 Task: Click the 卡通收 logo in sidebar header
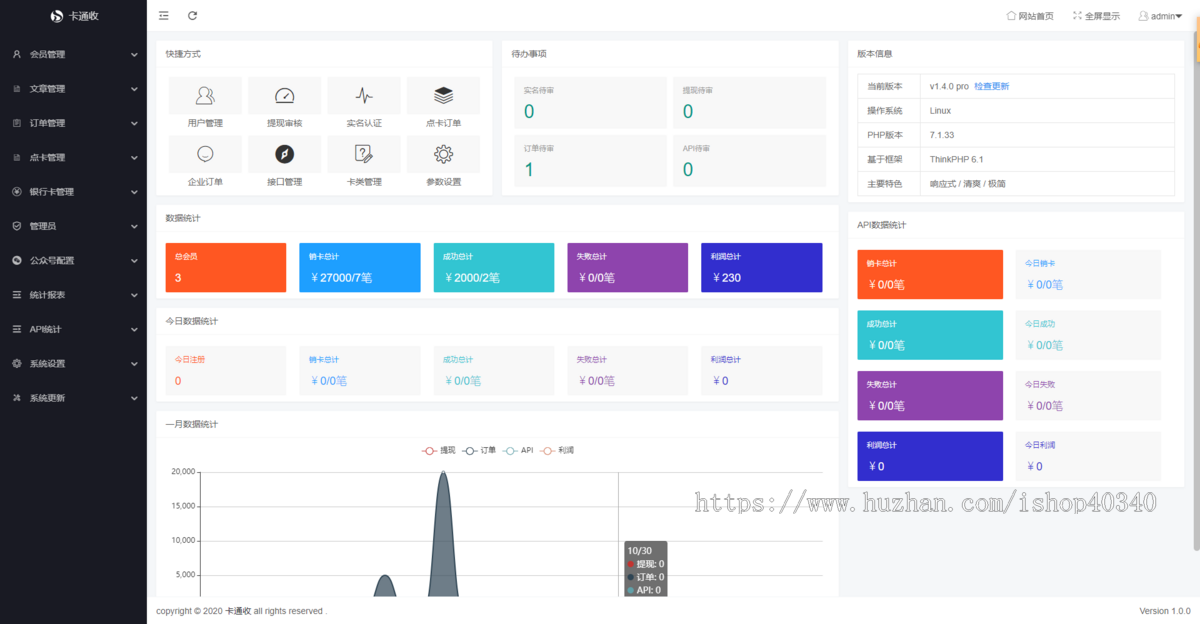pyautogui.click(x=73, y=16)
